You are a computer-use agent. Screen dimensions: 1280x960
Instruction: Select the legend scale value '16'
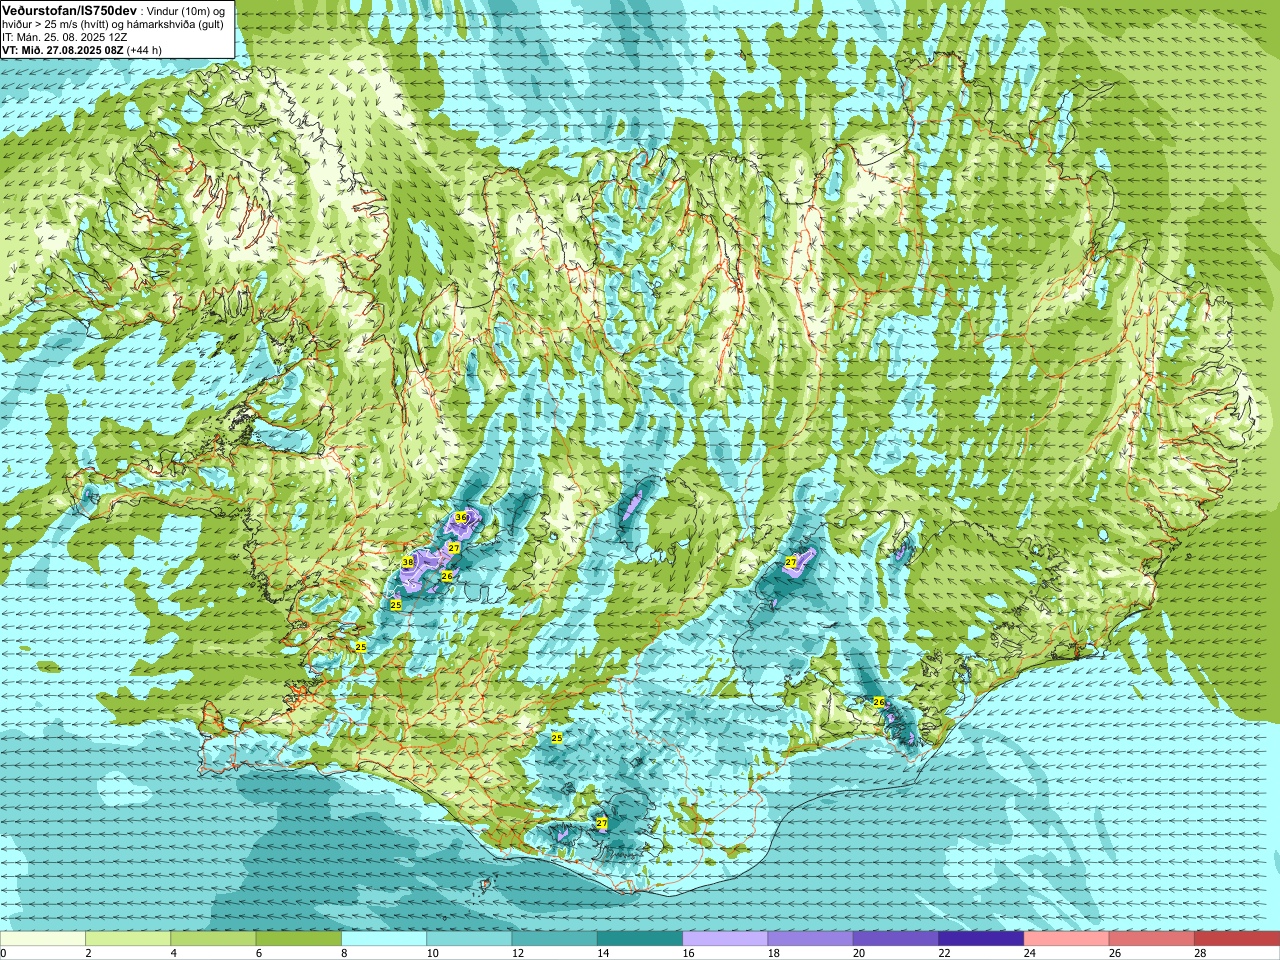click(688, 953)
